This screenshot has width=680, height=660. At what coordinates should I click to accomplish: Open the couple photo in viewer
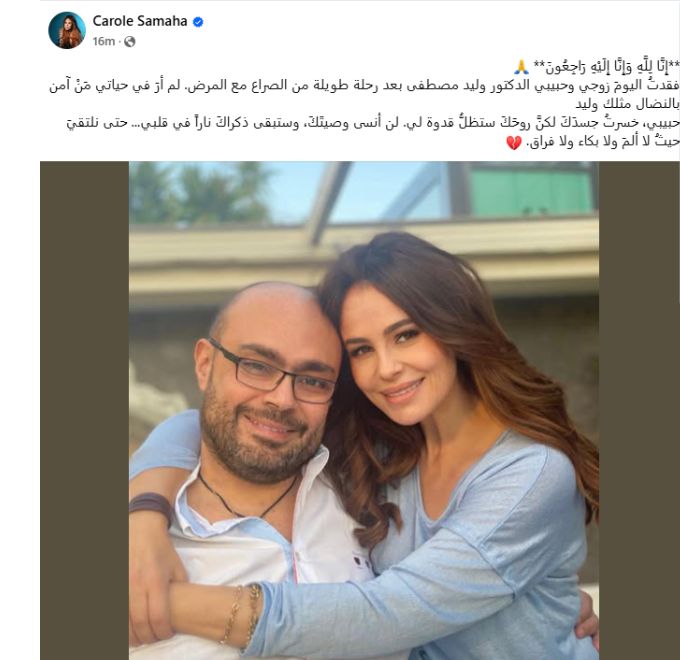tap(364, 411)
